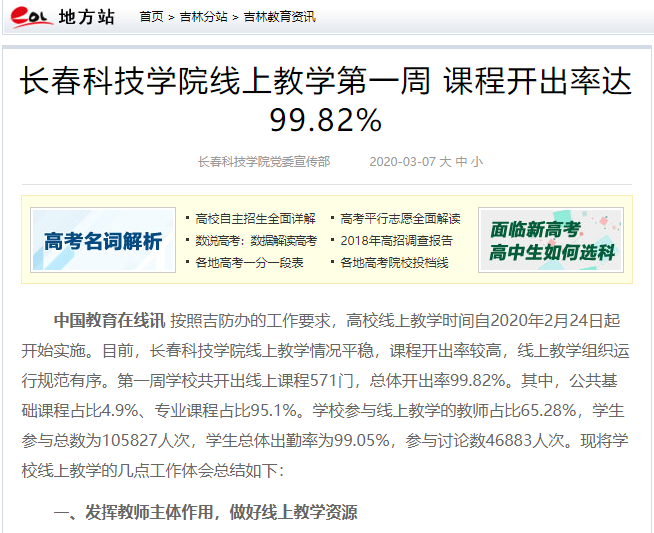Open 高校自主招生全面详解 link

[x=255, y=218]
